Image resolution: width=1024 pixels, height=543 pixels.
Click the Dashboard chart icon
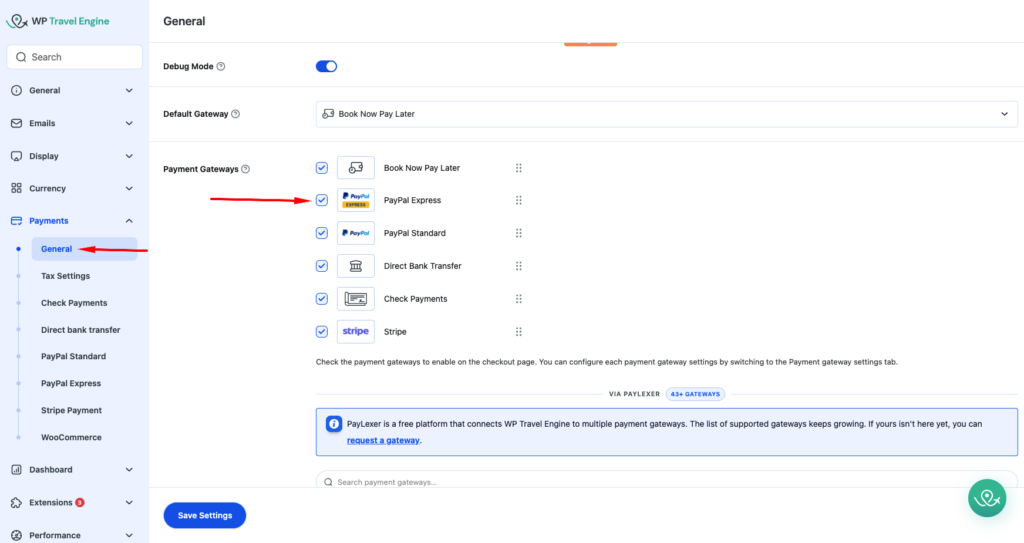click(x=16, y=470)
